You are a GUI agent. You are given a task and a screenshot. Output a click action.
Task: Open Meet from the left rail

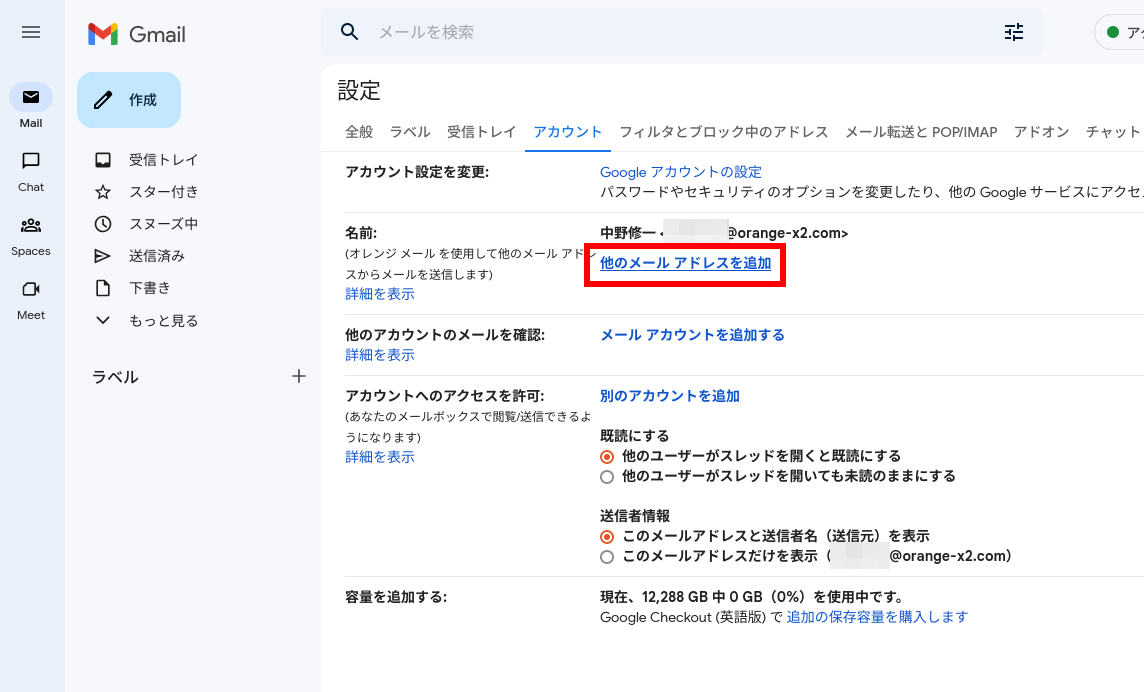click(31, 290)
